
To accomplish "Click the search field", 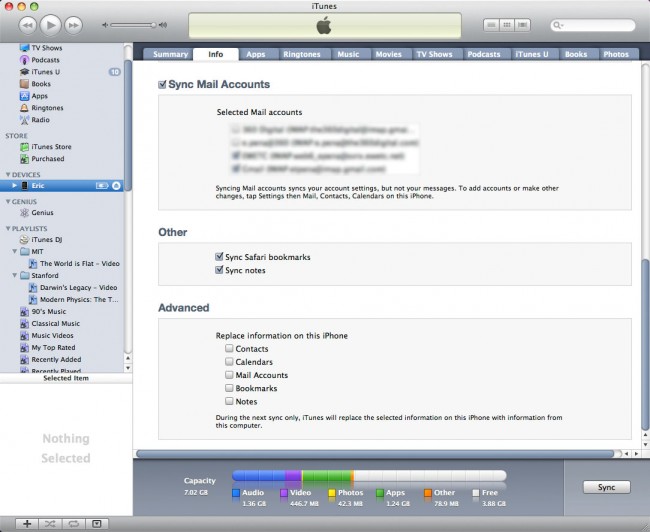I will [x=593, y=25].
